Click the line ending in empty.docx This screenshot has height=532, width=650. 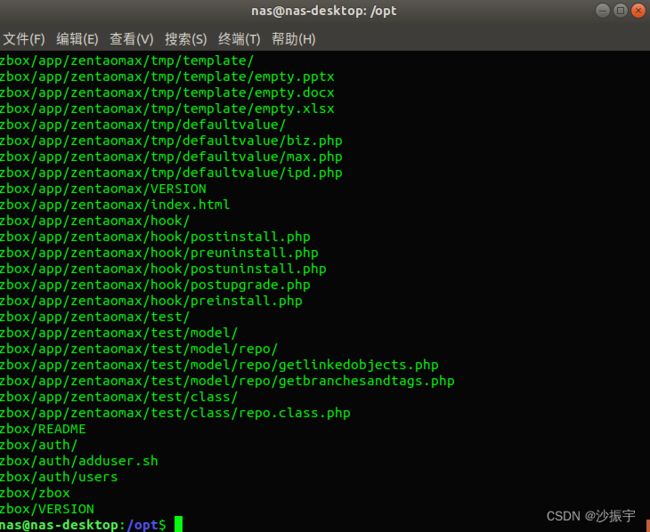click(167, 92)
